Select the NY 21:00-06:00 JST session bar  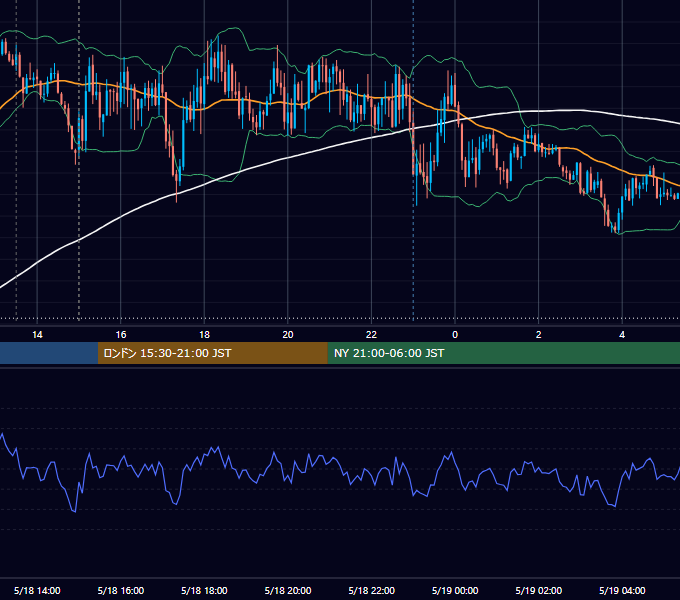coord(503,353)
